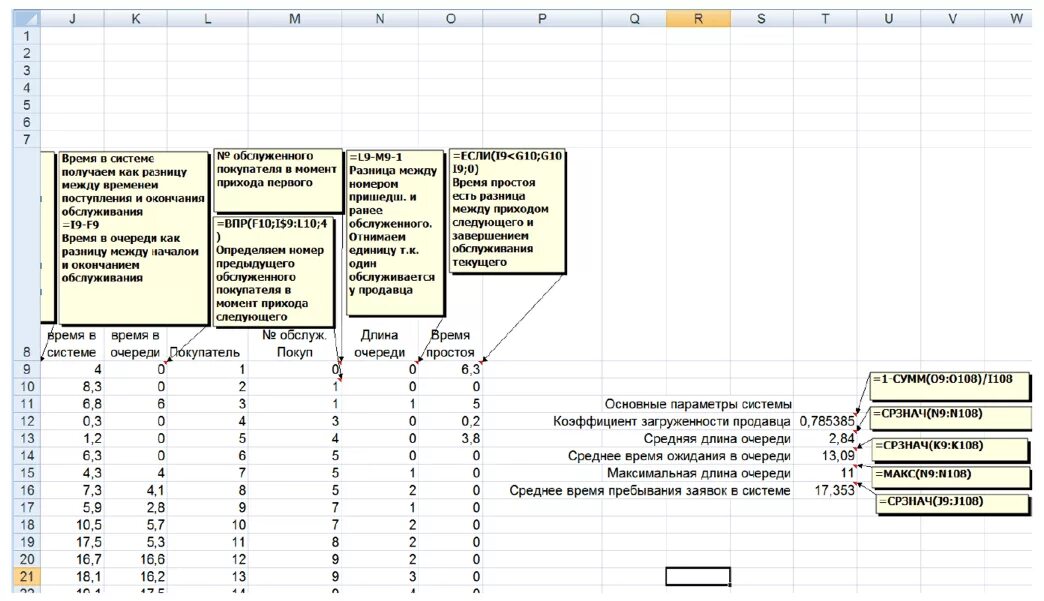Click result cell 2,84
This screenshot has height=601, width=1044.
tap(825, 439)
